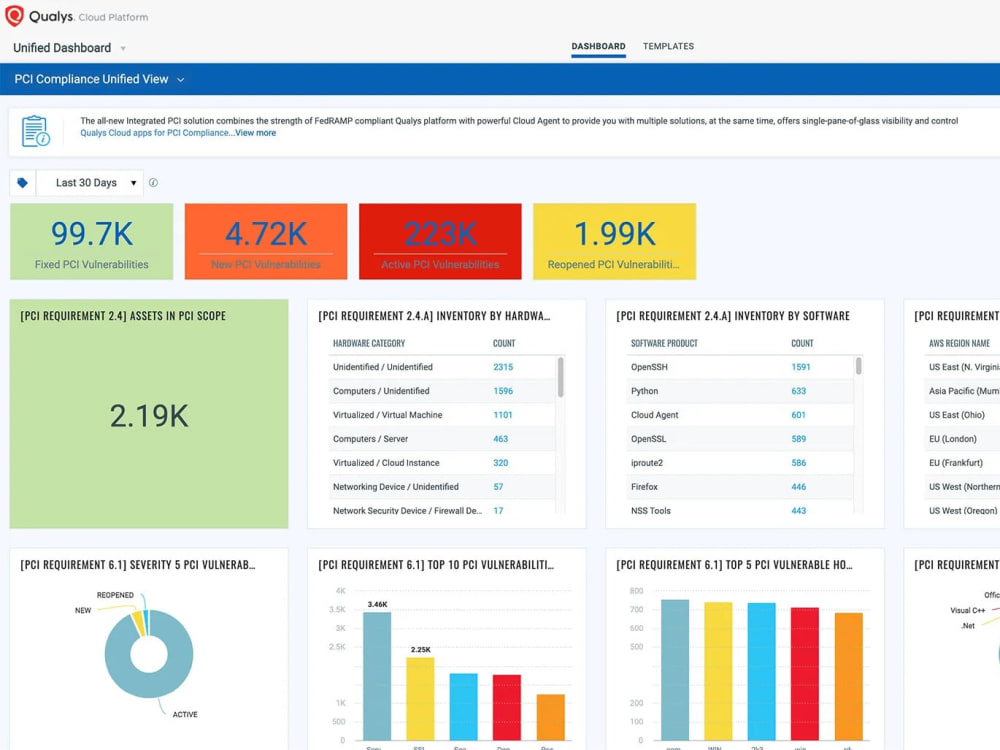1000x750 pixels.
Task: Click count 1596 for Computers / Unidentified
Action: click(503, 391)
